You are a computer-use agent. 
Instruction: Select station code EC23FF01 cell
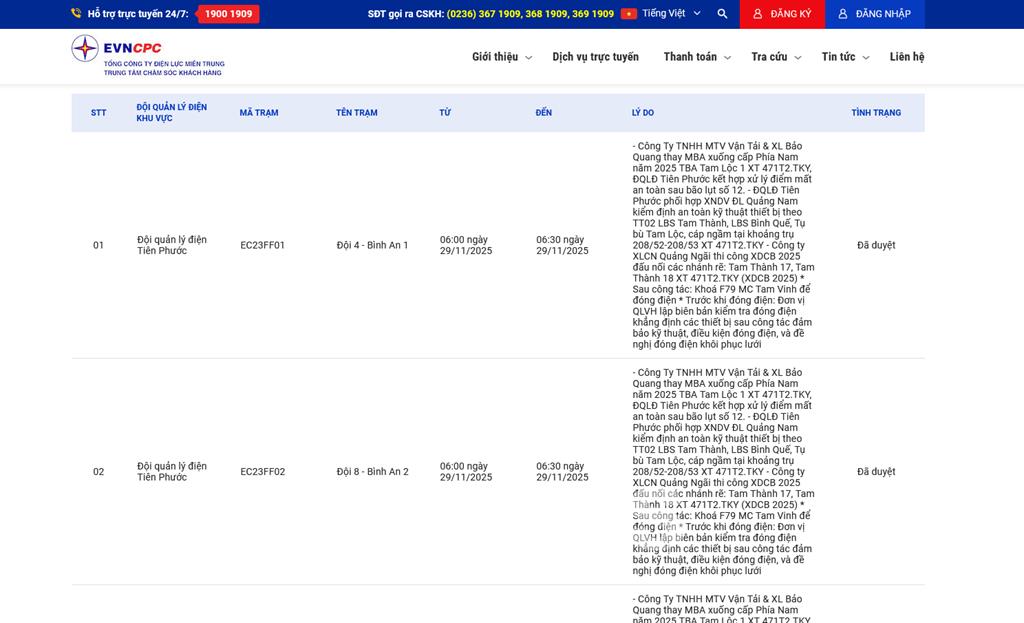(x=262, y=245)
